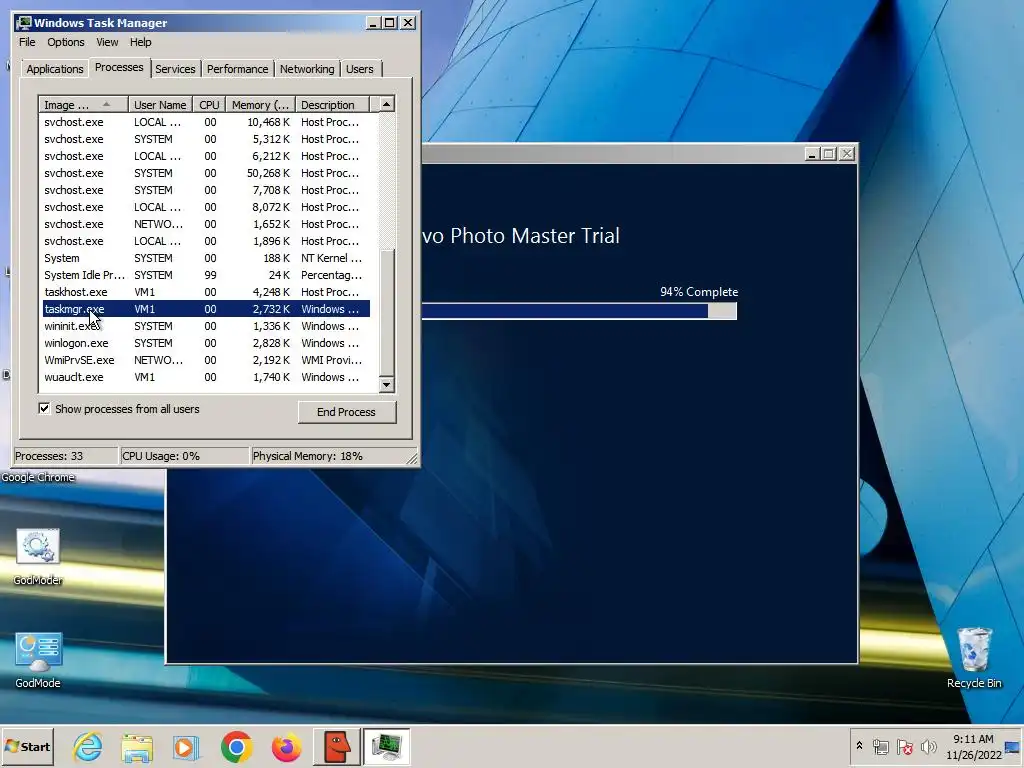Sort by the User Name column header

pyautogui.click(x=160, y=104)
